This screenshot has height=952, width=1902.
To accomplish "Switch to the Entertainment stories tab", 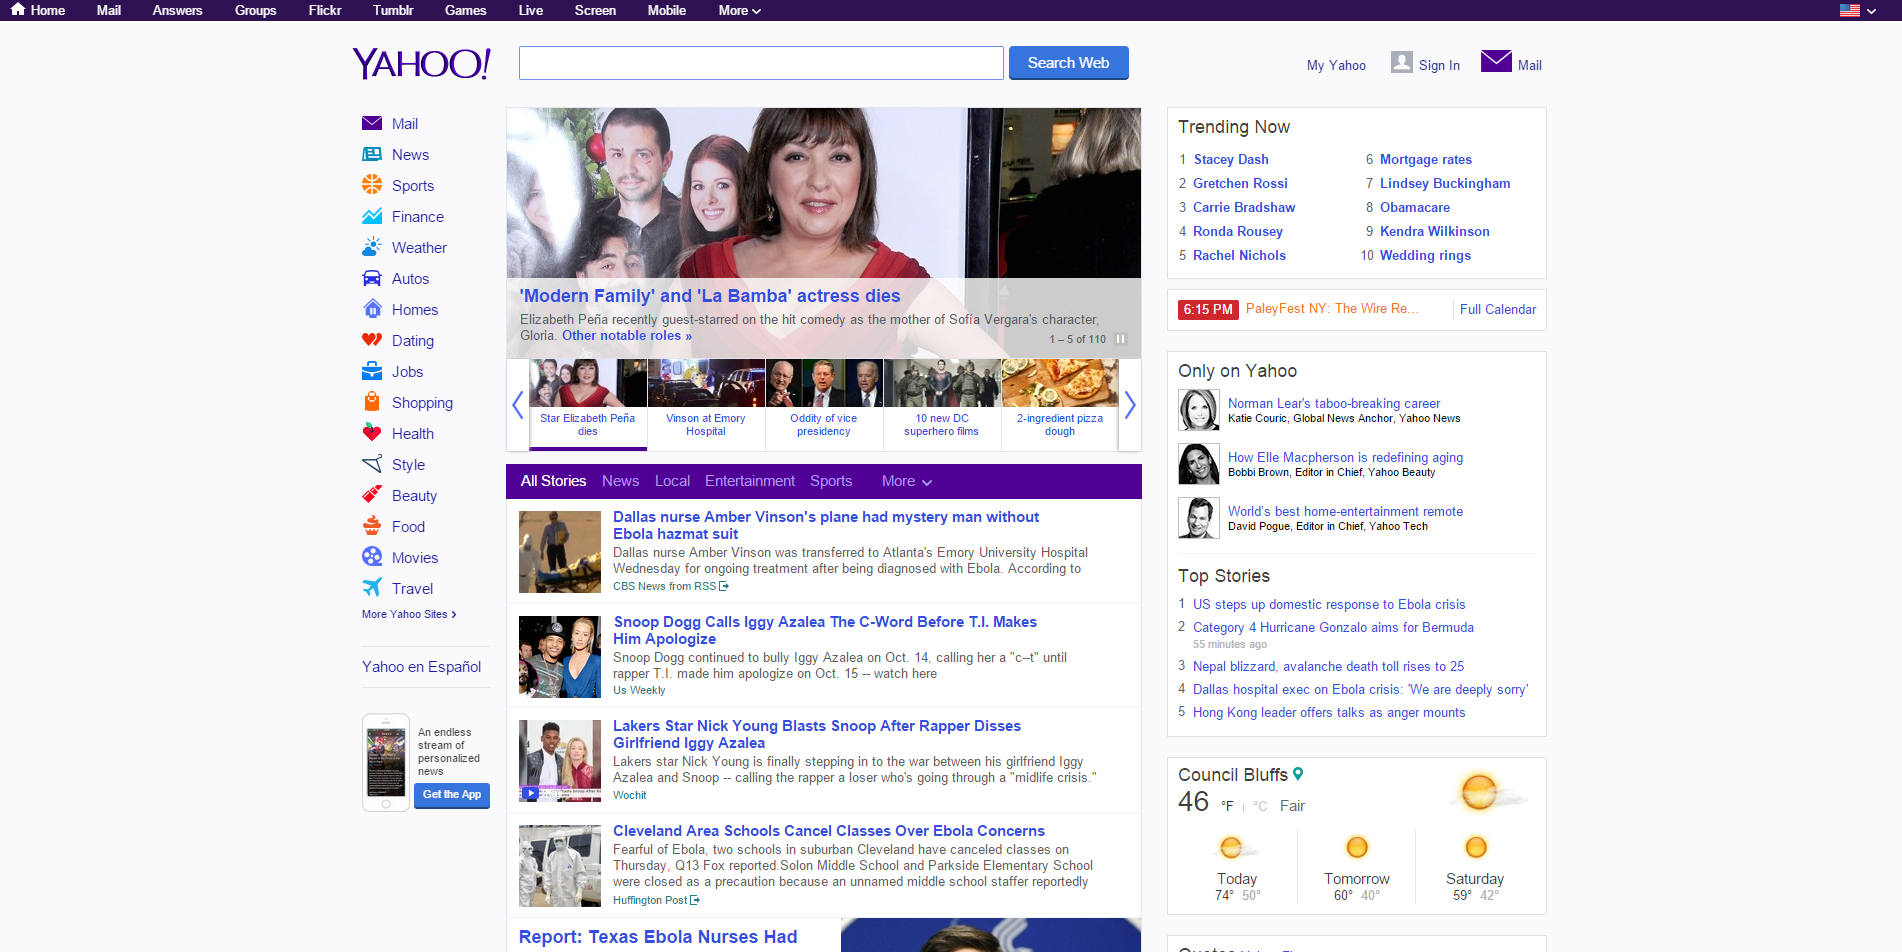I will [749, 481].
